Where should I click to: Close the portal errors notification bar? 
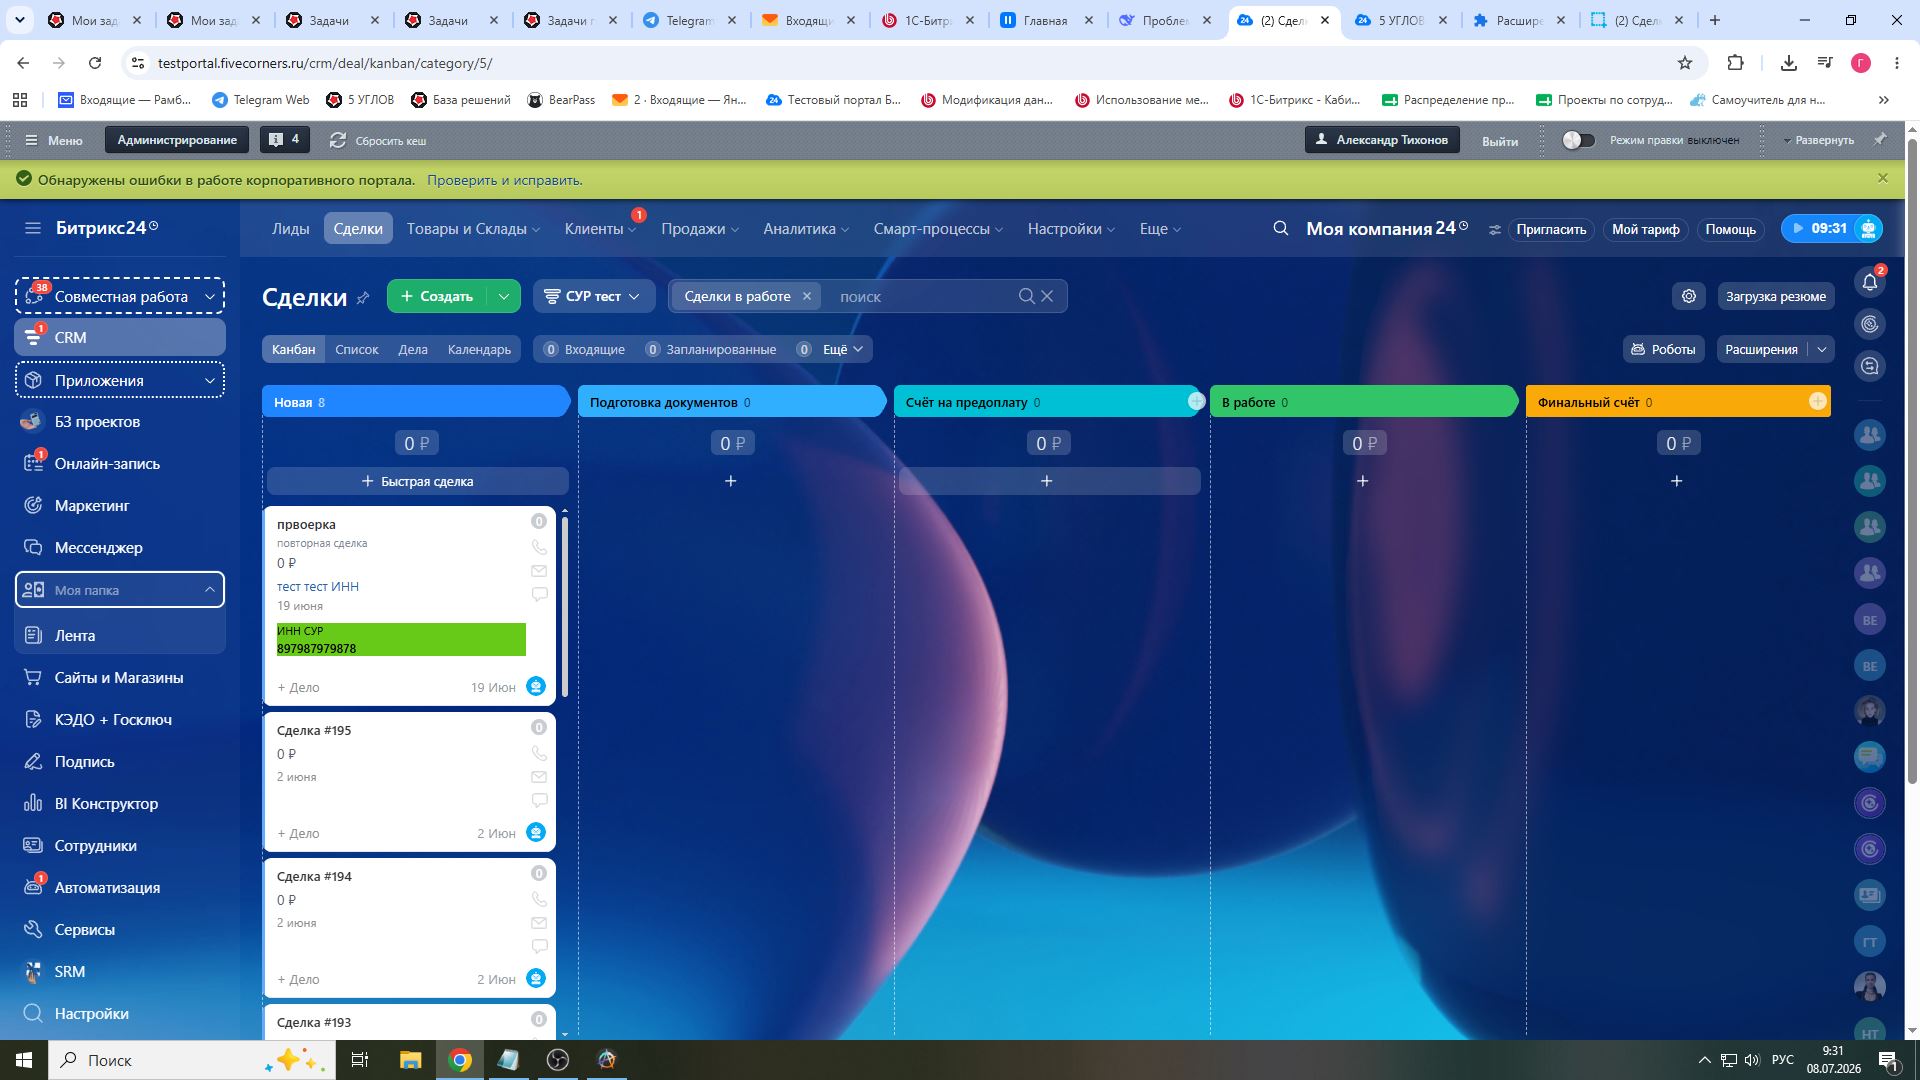[1883, 178]
